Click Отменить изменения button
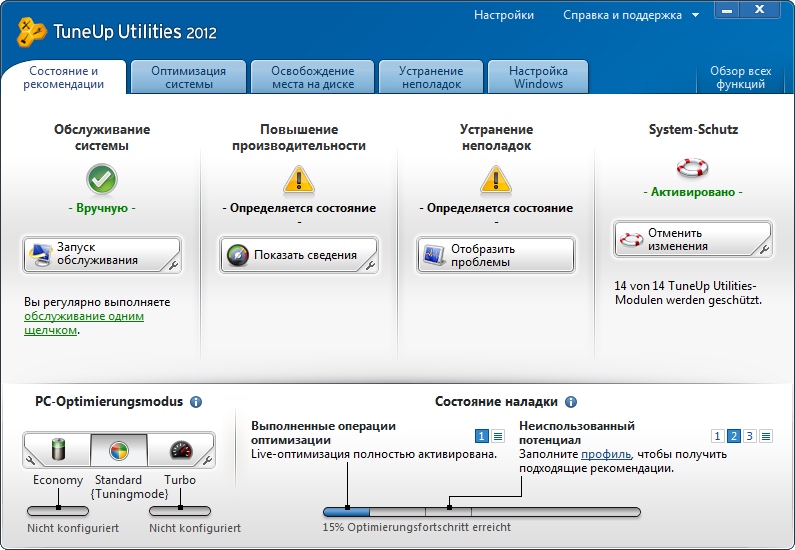This screenshot has height=550, width=795. (693, 239)
